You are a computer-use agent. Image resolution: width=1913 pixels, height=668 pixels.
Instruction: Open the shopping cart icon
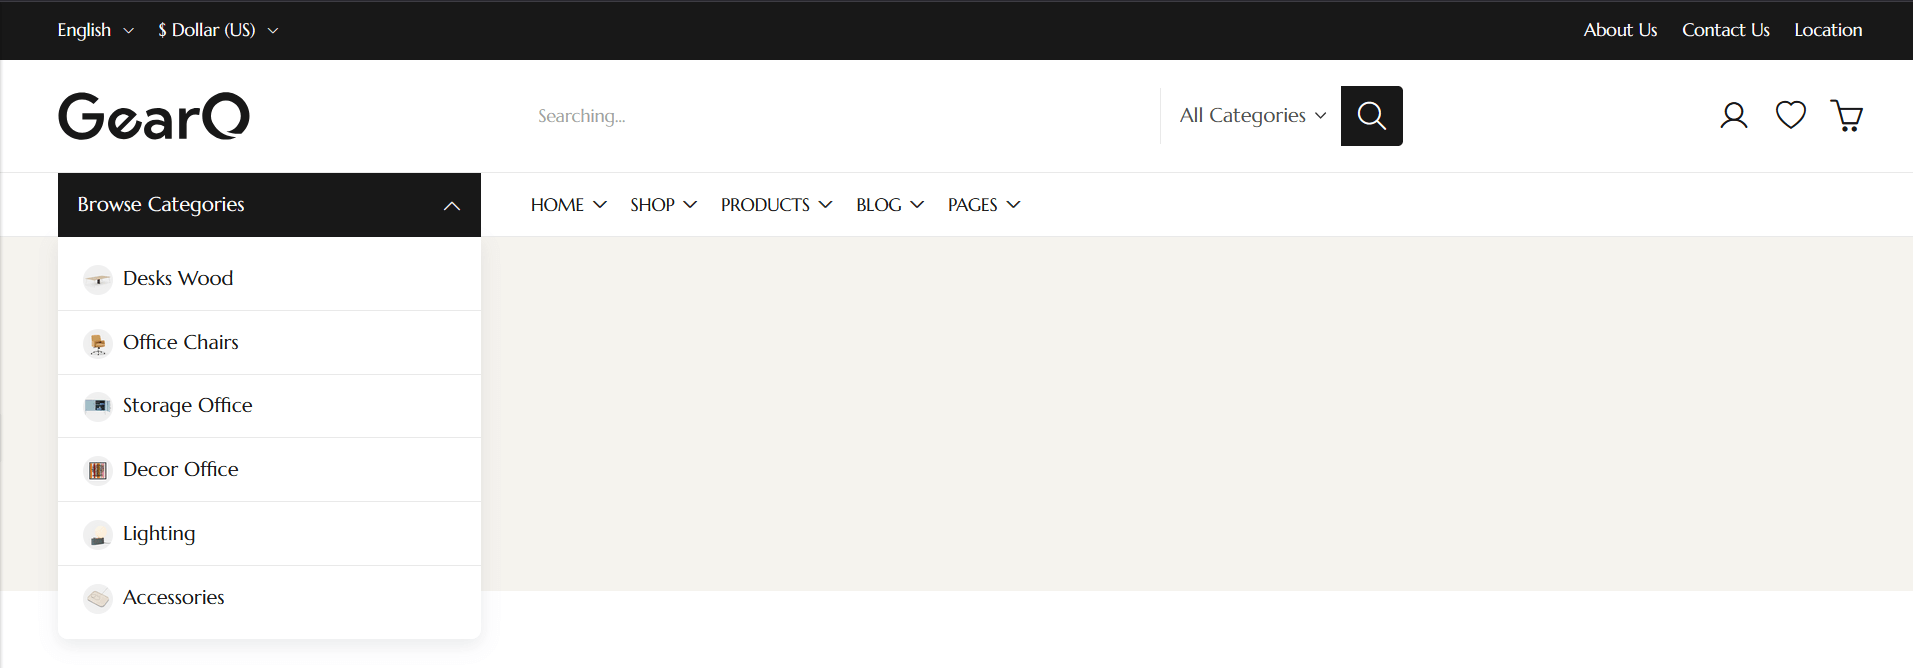(x=1846, y=116)
